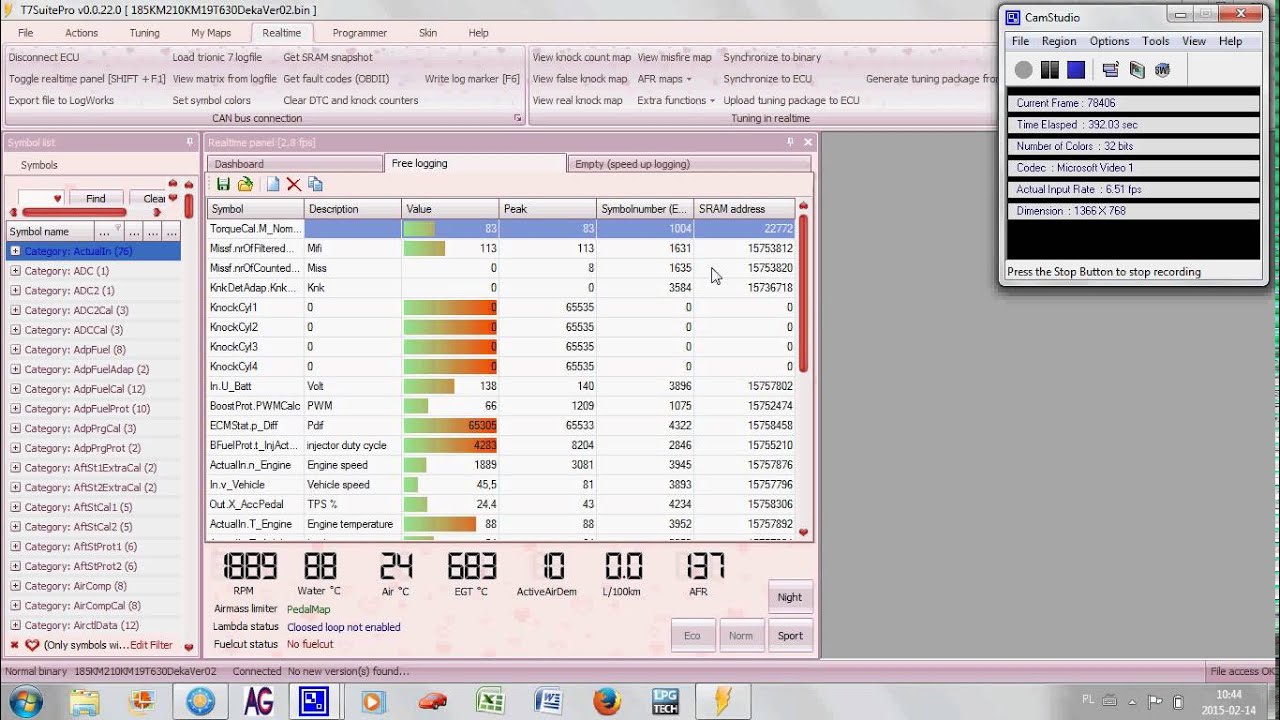Click the LPG TECH taskbar icon
The height and width of the screenshot is (720, 1280).
664,701
